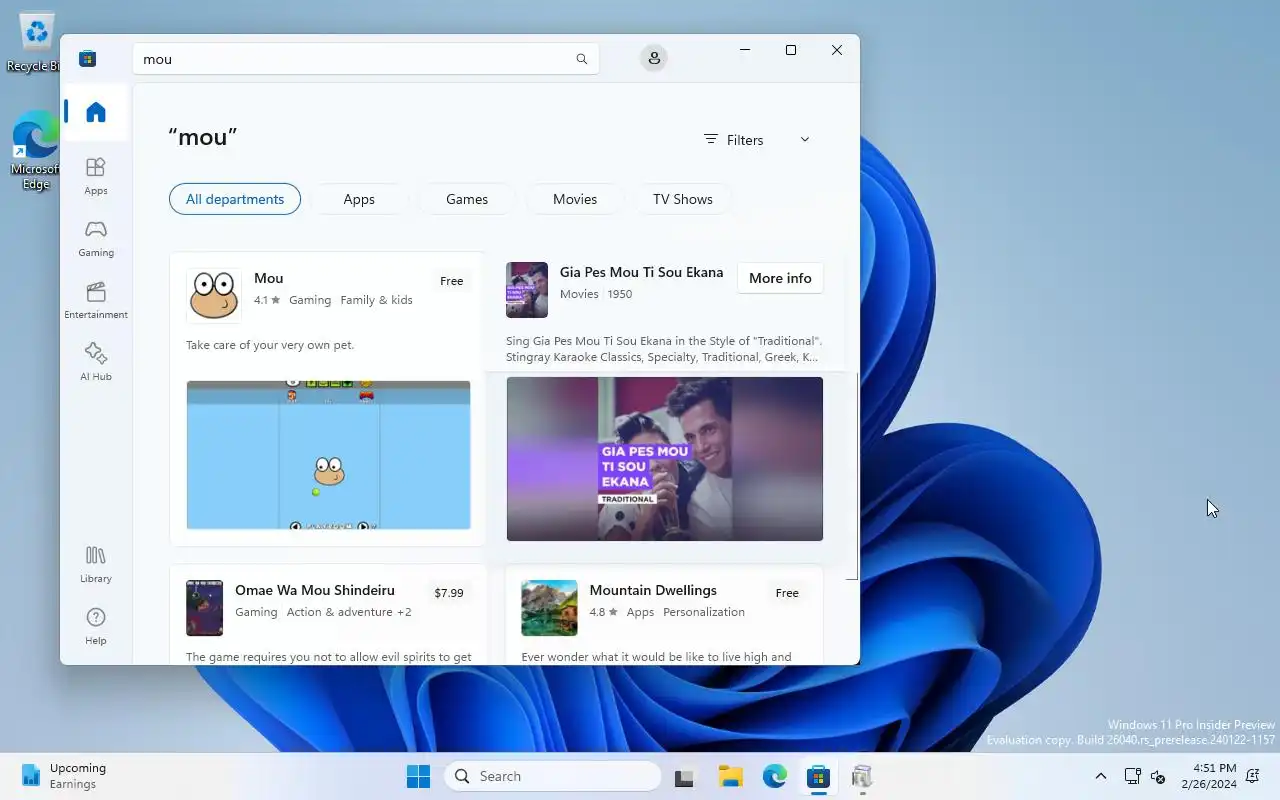The image size is (1280, 800).
Task: Select the All departments filter
Action: (235, 199)
